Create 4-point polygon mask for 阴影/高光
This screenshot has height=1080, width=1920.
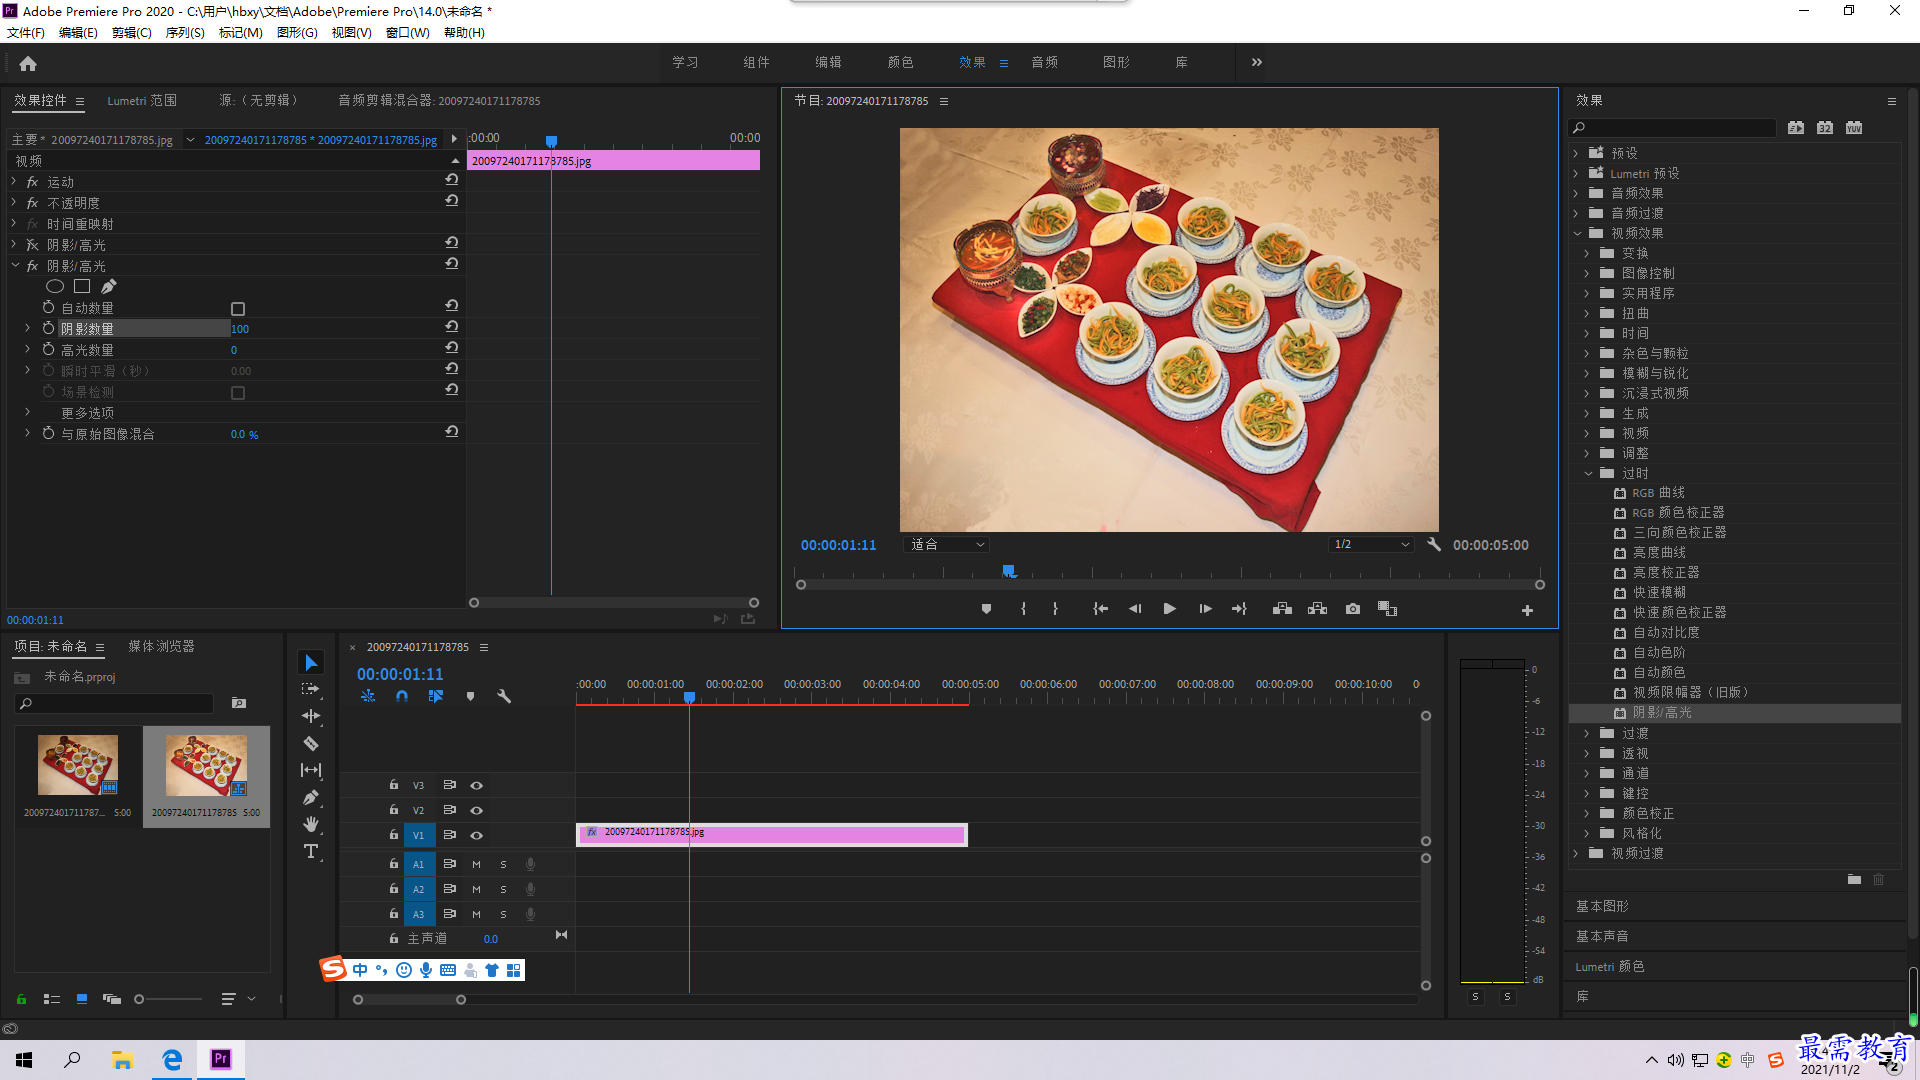(82, 286)
